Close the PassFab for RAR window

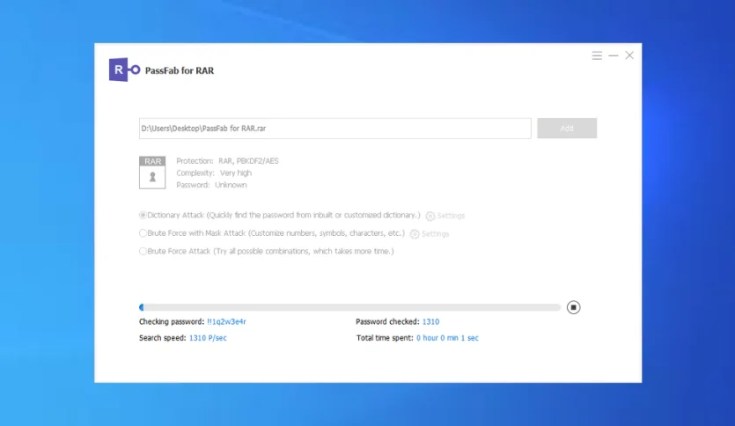click(x=629, y=55)
